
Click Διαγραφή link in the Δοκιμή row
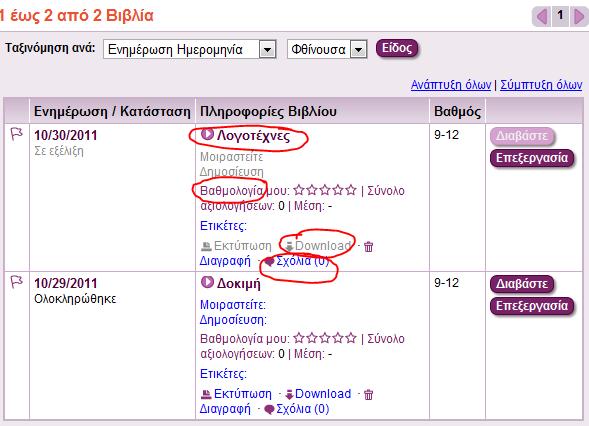[x=225, y=409]
